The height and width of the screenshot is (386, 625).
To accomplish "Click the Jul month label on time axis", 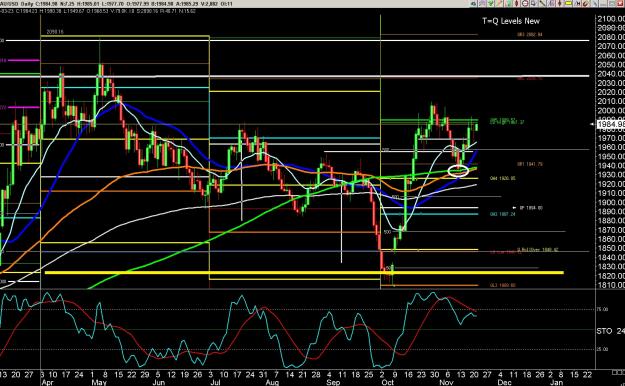I will (x=215, y=382).
